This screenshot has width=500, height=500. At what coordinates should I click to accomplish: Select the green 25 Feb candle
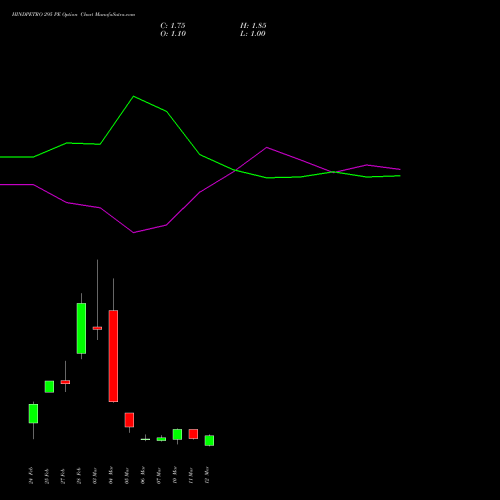click(49, 387)
